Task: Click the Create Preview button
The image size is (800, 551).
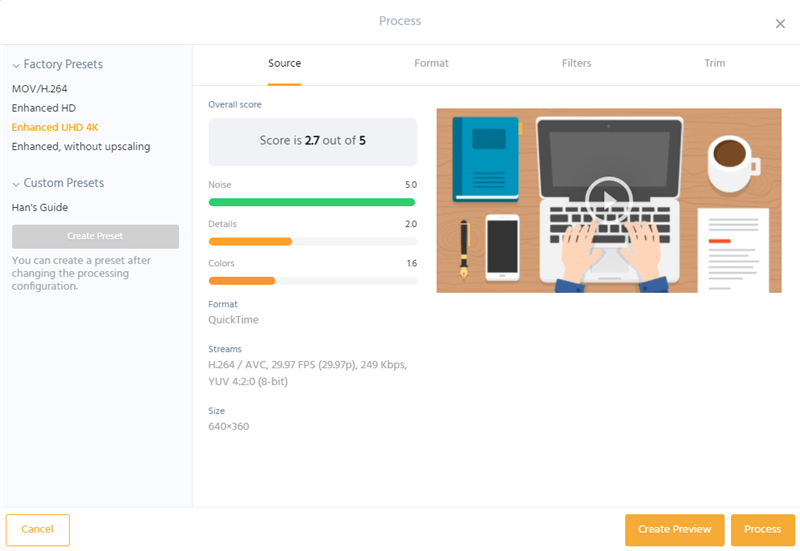Action: tap(674, 530)
